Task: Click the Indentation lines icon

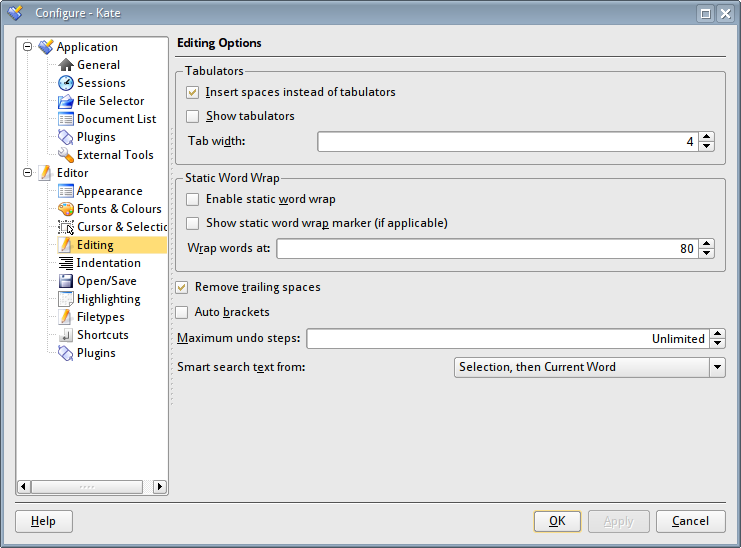Action: 66,263
